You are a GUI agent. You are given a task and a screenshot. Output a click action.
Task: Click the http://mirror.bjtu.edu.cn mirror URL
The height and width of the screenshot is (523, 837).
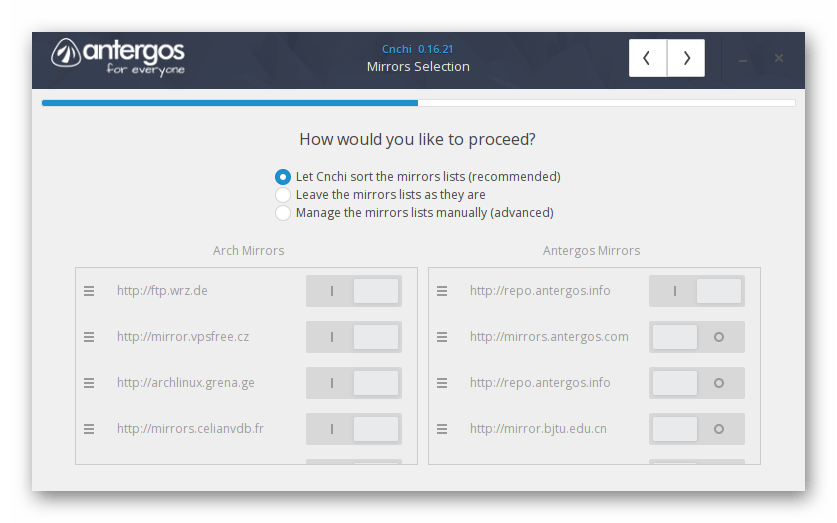click(x=538, y=429)
